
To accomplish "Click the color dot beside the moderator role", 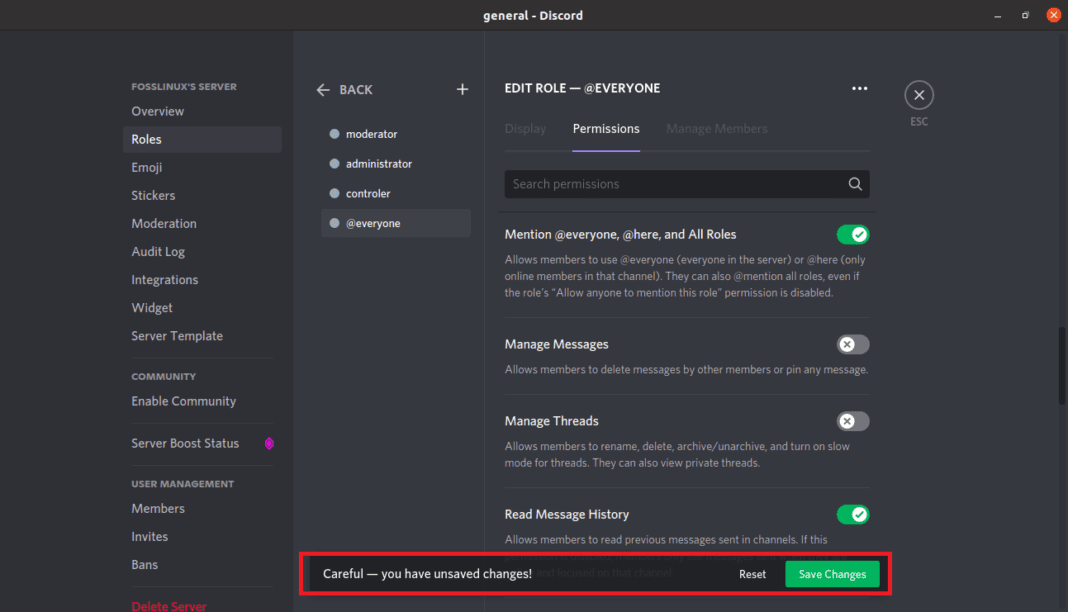I will coord(333,133).
